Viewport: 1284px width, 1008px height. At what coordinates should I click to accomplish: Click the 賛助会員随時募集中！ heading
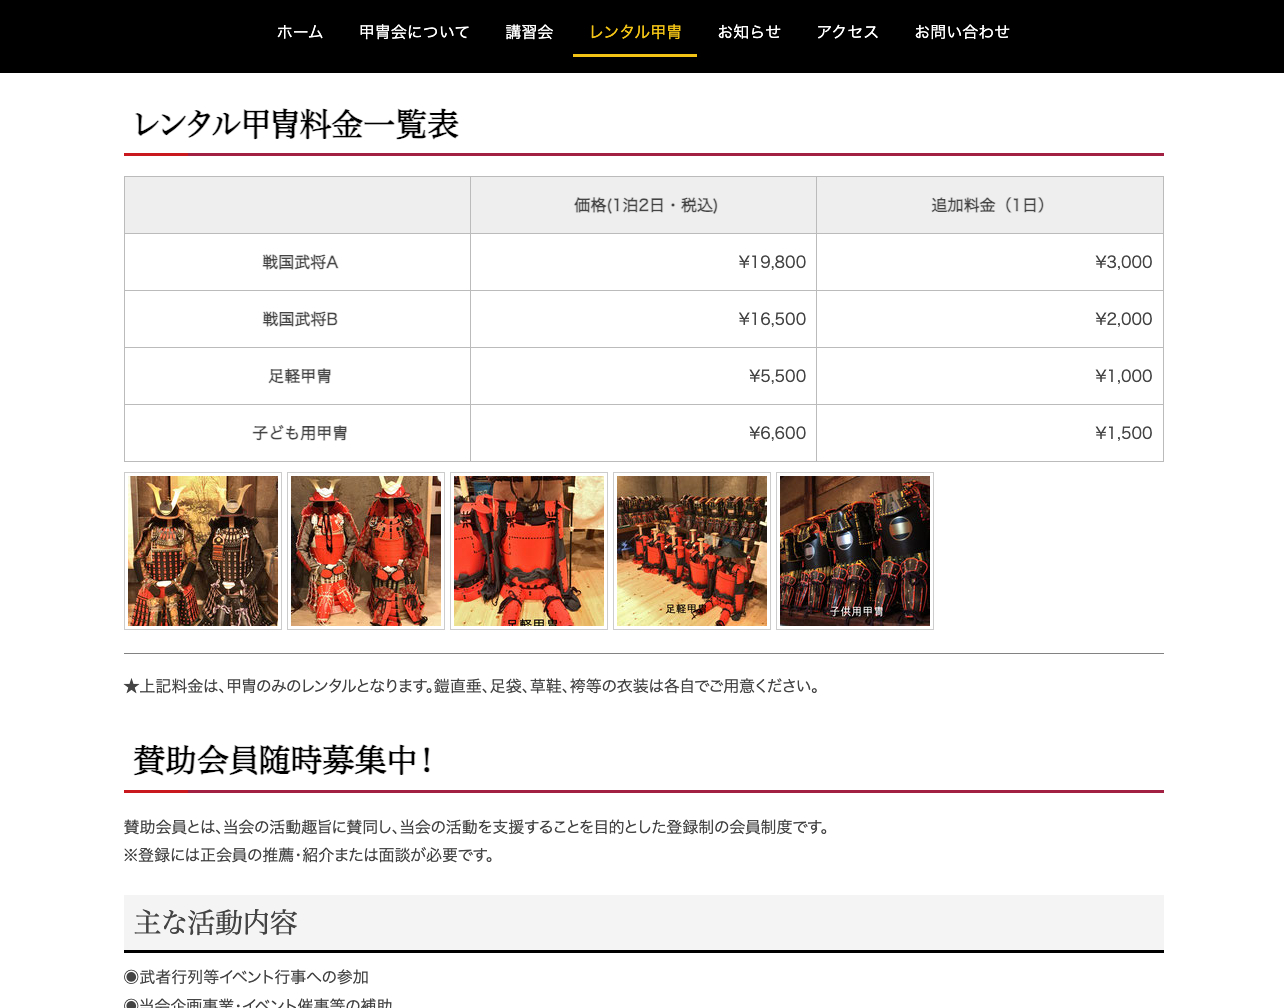(284, 760)
